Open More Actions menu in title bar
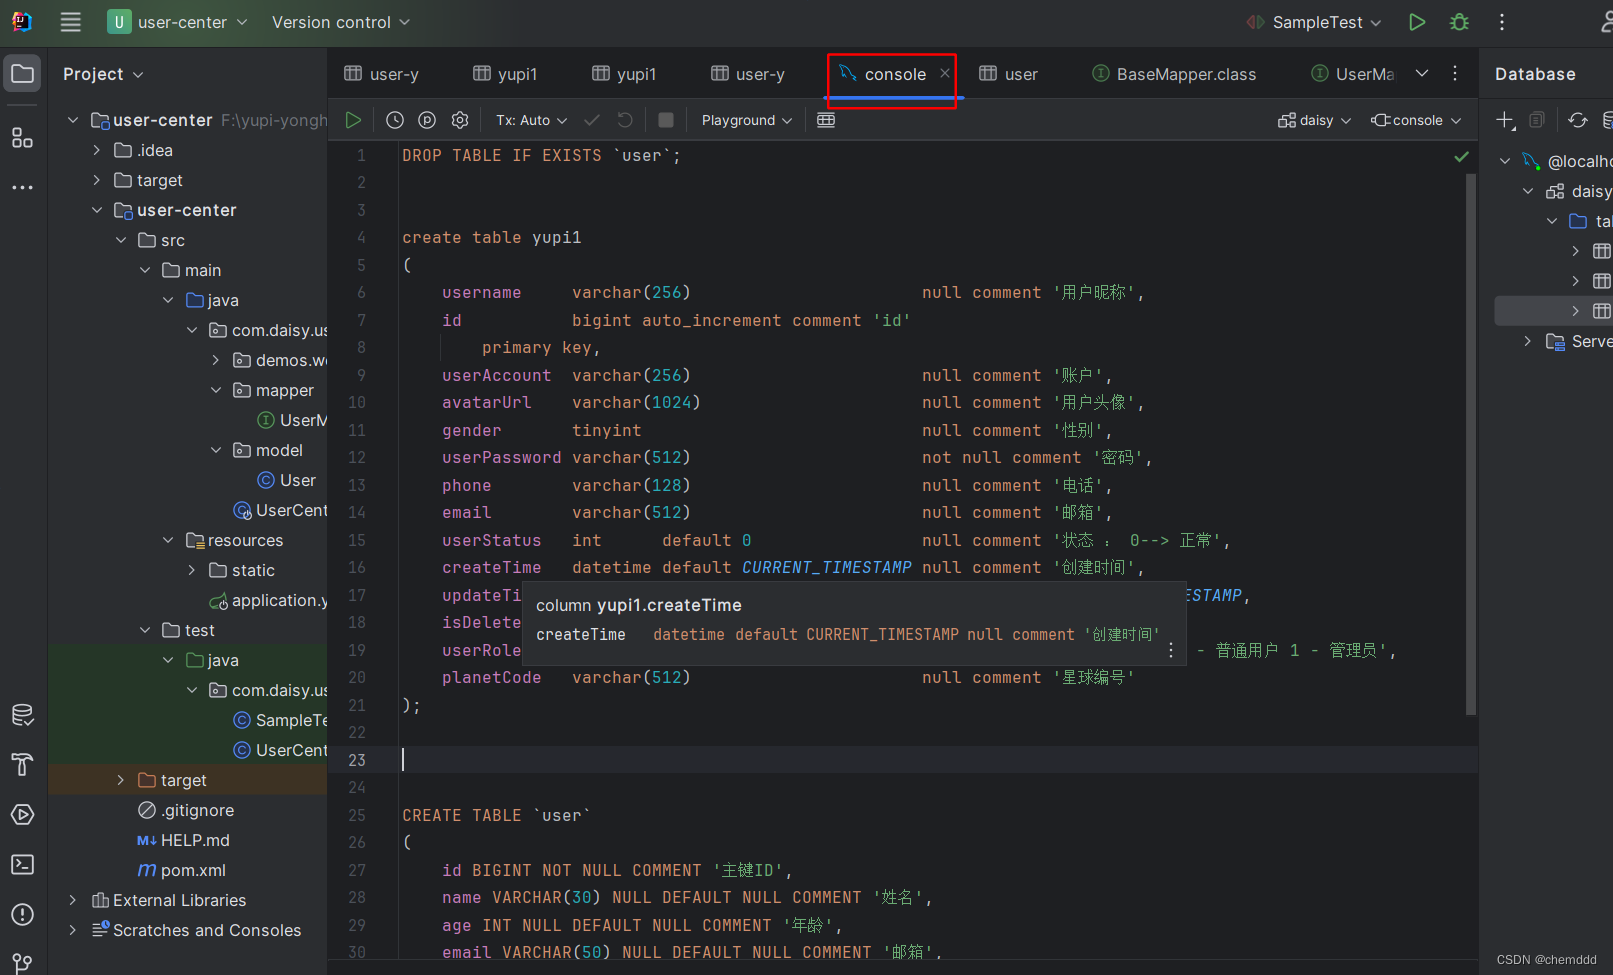 pyautogui.click(x=1502, y=22)
